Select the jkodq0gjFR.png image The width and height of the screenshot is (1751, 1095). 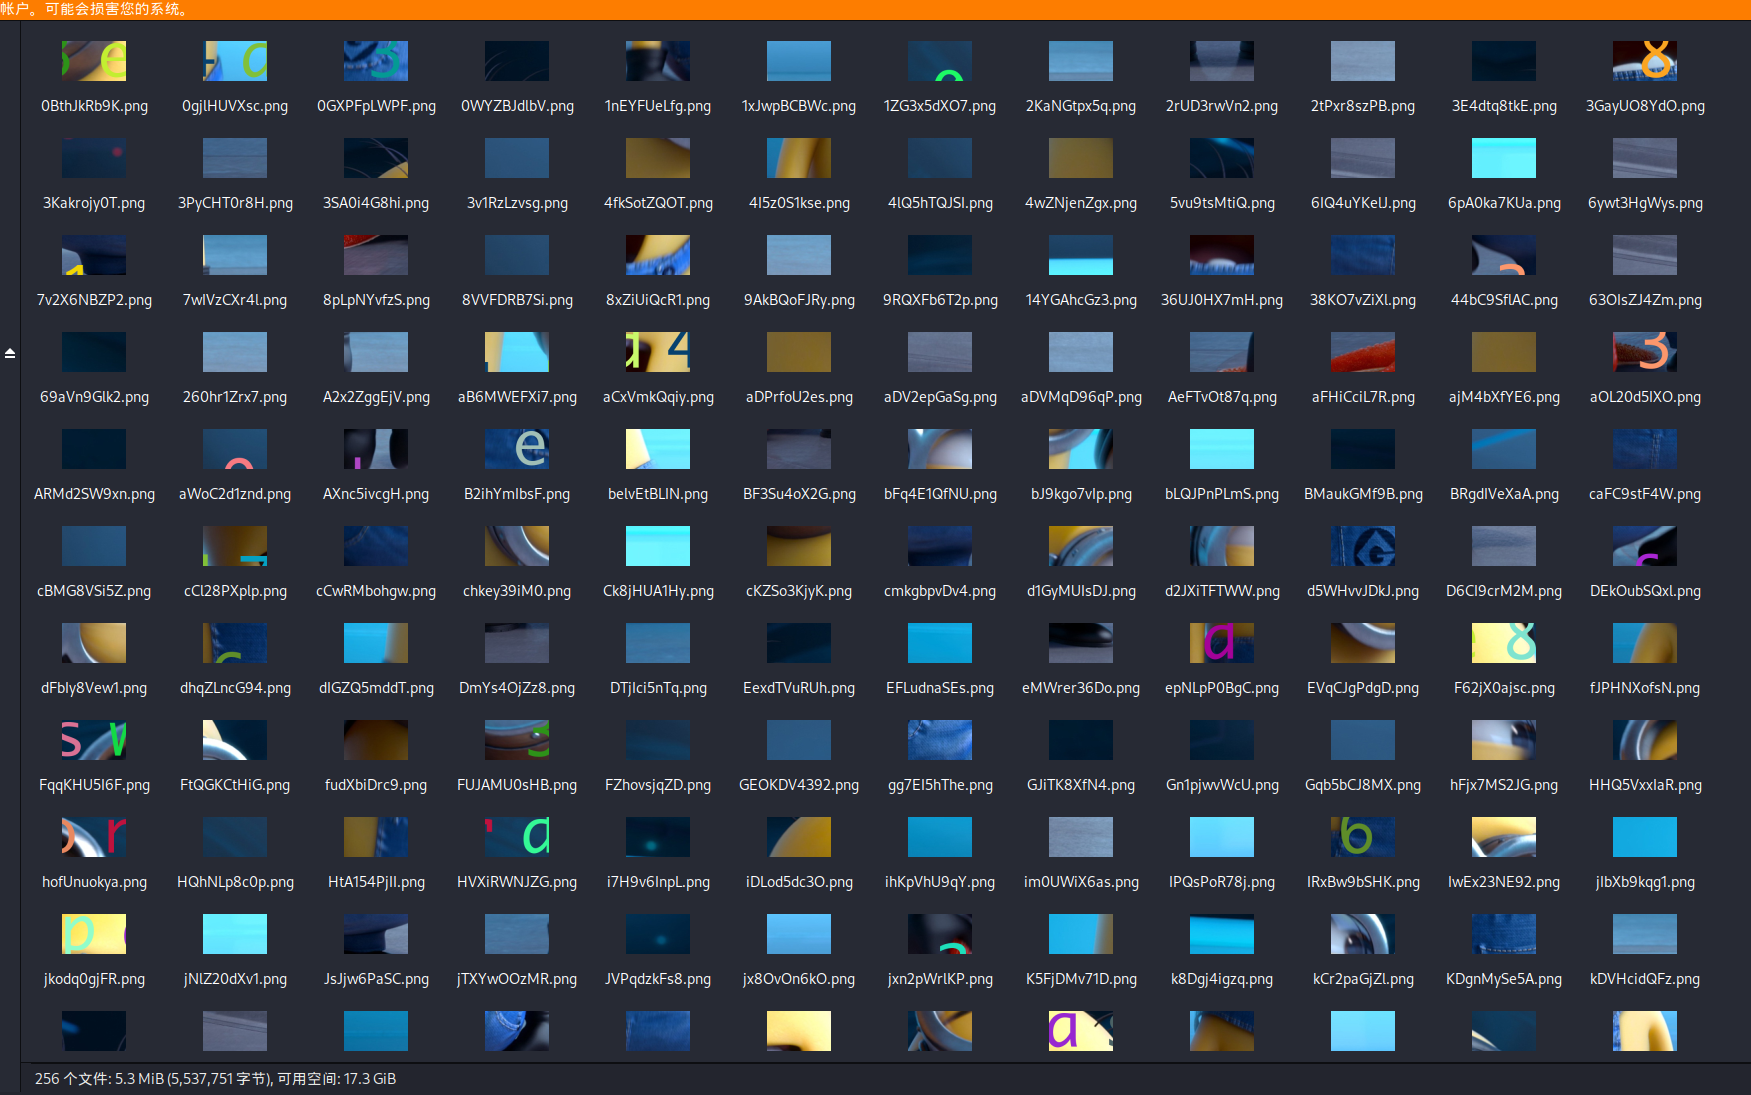point(93,934)
